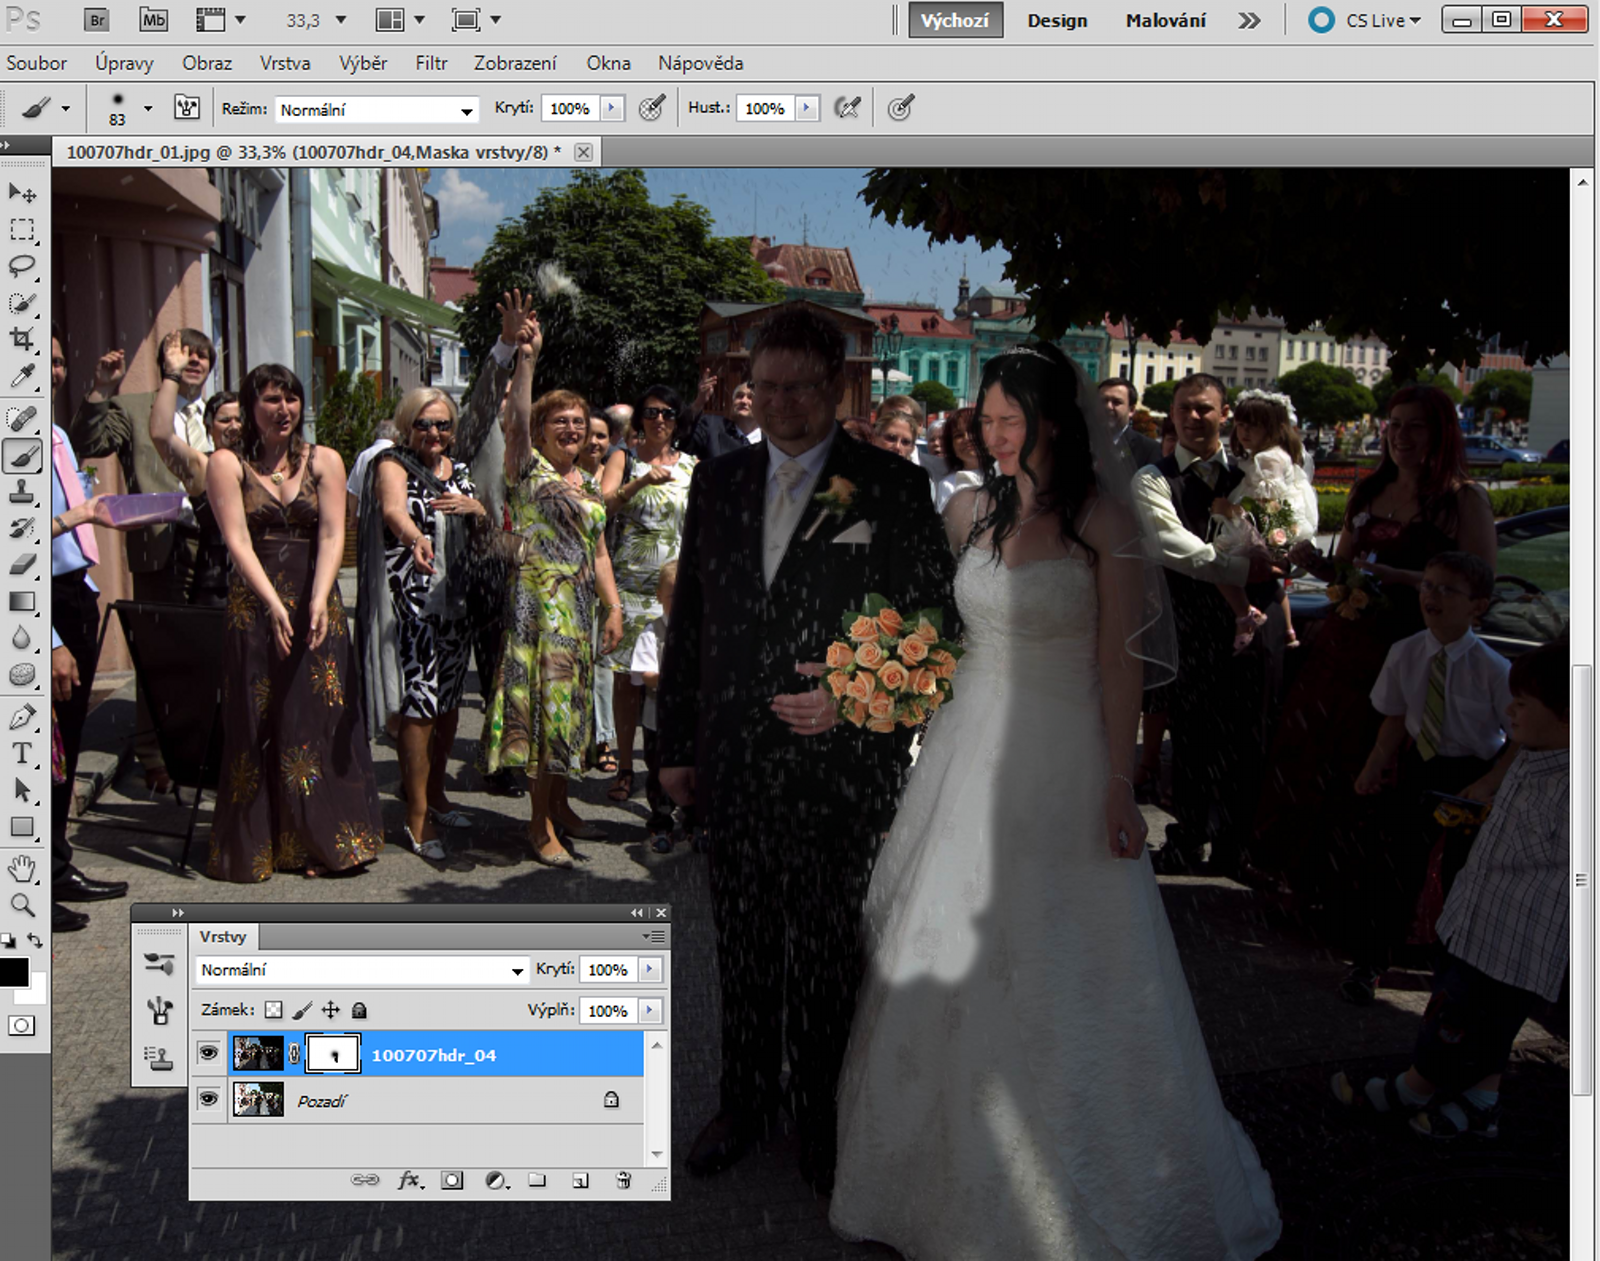This screenshot has height=1261, width=1600.
Task: Switch to the Design workspace
Action: click(1056, 21)
